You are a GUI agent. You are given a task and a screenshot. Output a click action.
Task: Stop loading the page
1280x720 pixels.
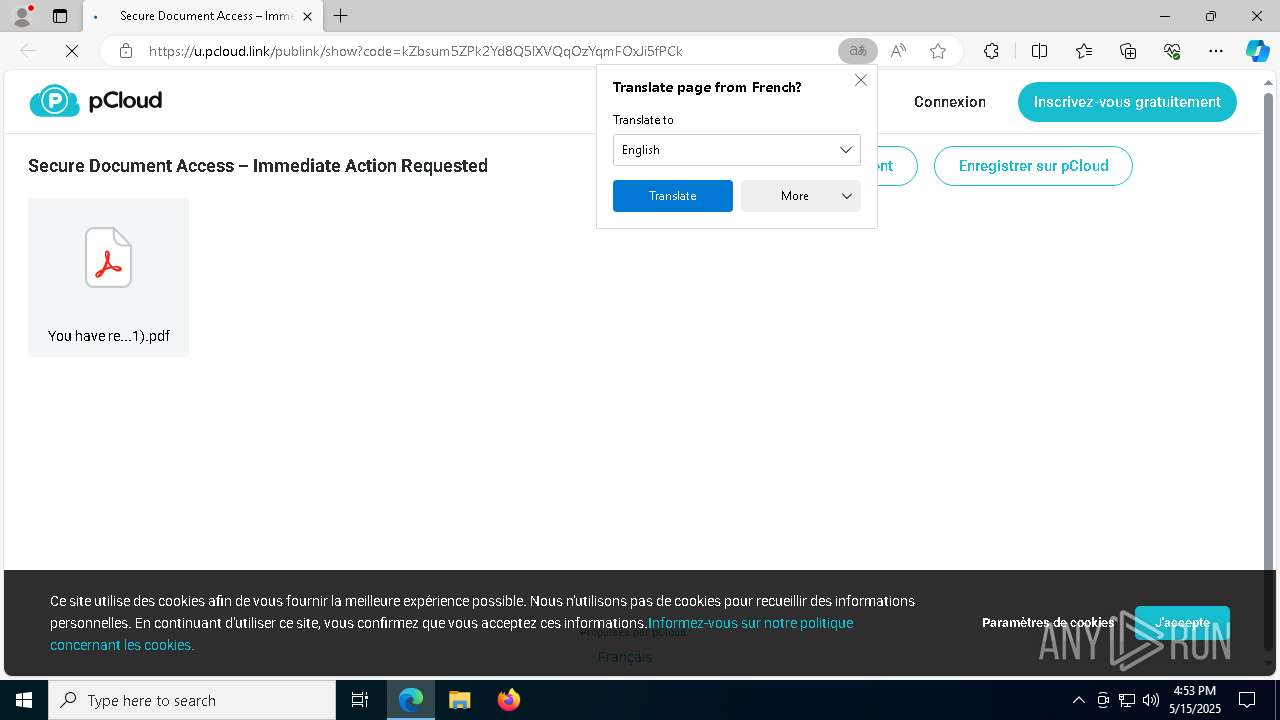pos(72,51)
